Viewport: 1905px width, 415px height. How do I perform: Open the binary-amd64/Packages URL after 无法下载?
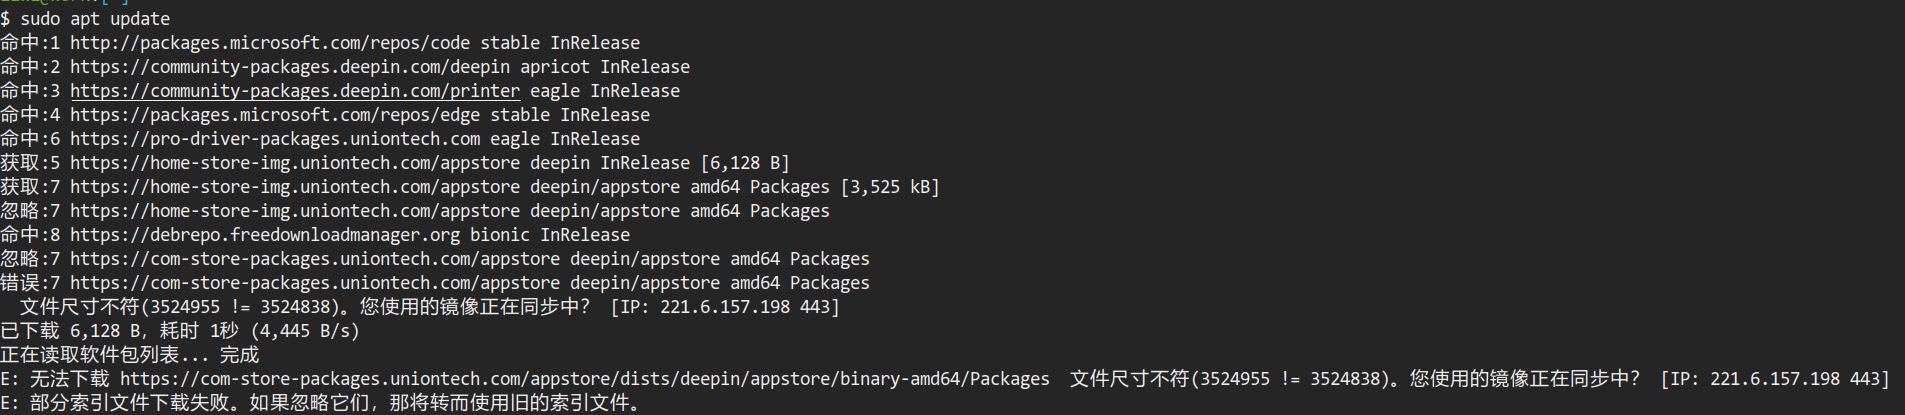click(585, 379)
